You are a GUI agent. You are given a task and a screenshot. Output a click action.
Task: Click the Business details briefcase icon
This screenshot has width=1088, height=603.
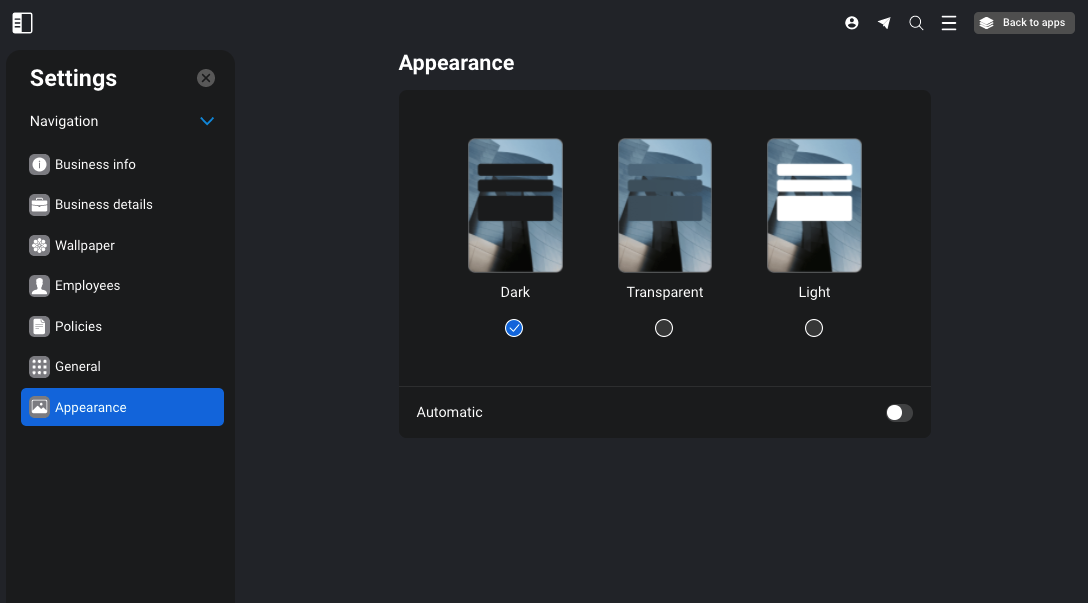[40, 205]
